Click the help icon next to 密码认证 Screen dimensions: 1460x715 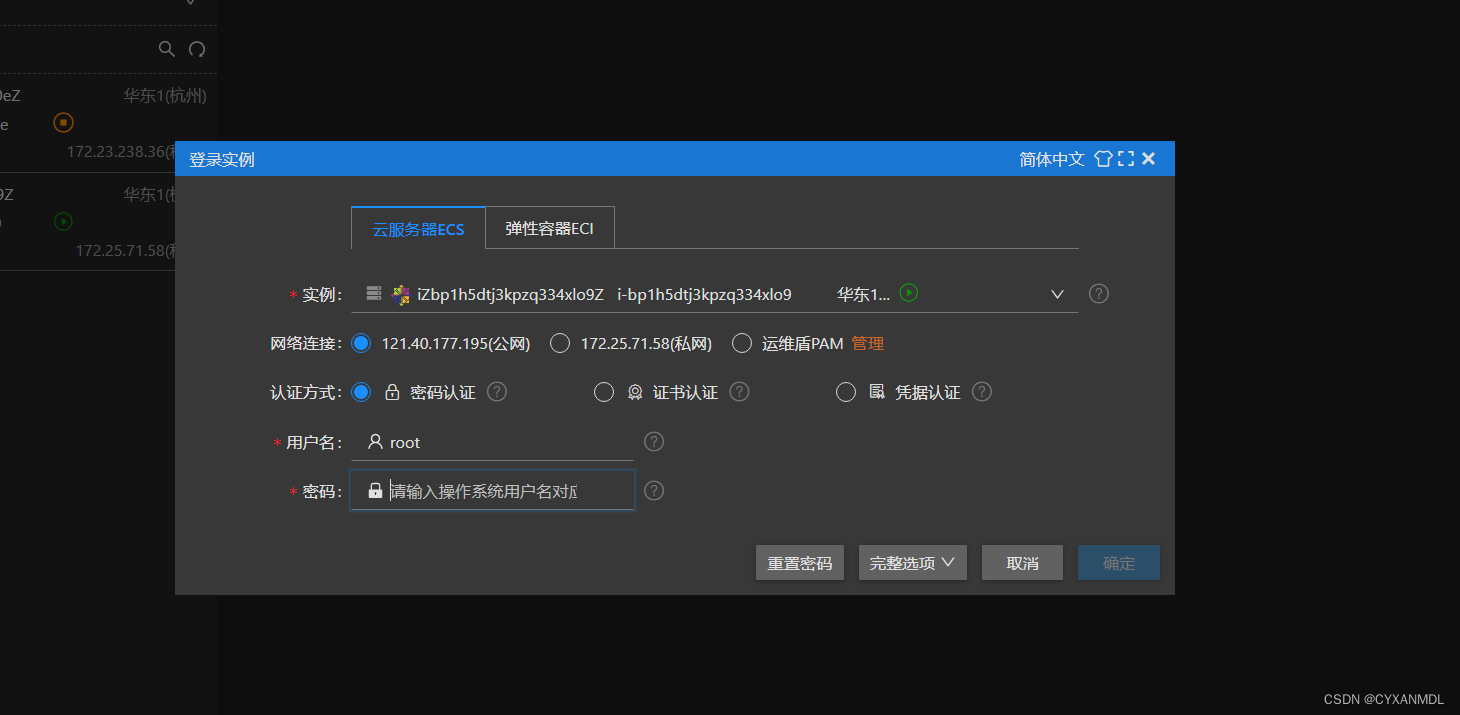point(497,392)
